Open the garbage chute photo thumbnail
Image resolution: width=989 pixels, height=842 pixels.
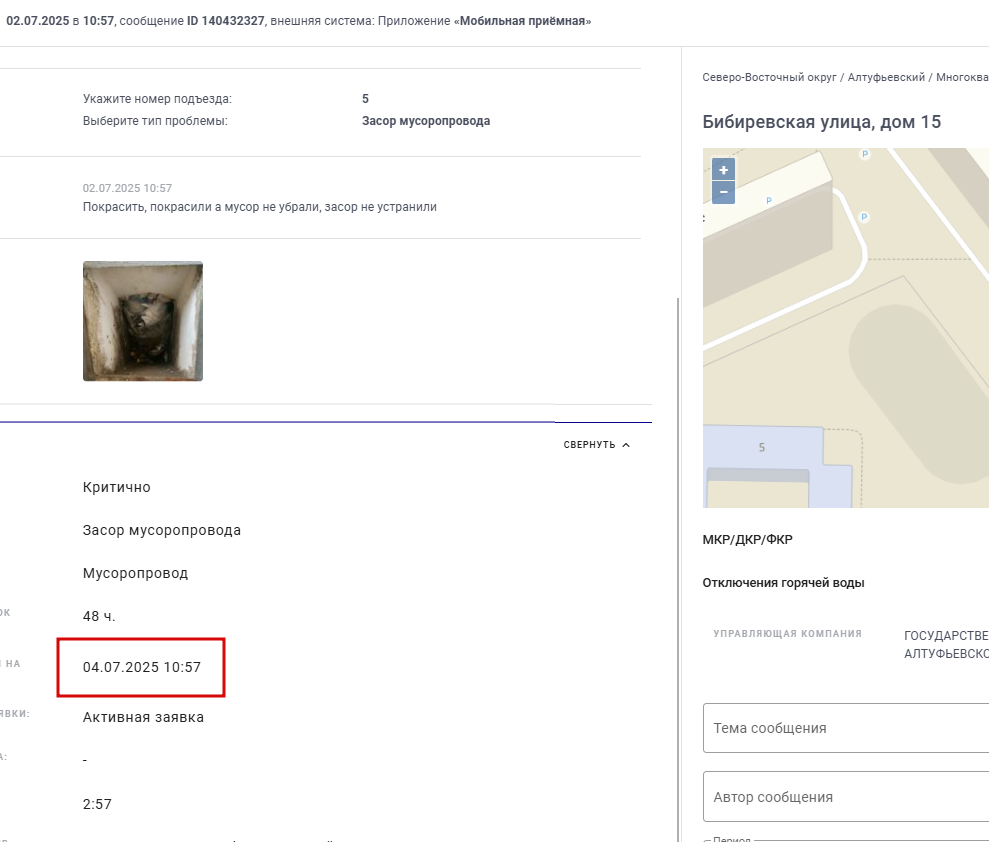143,321
